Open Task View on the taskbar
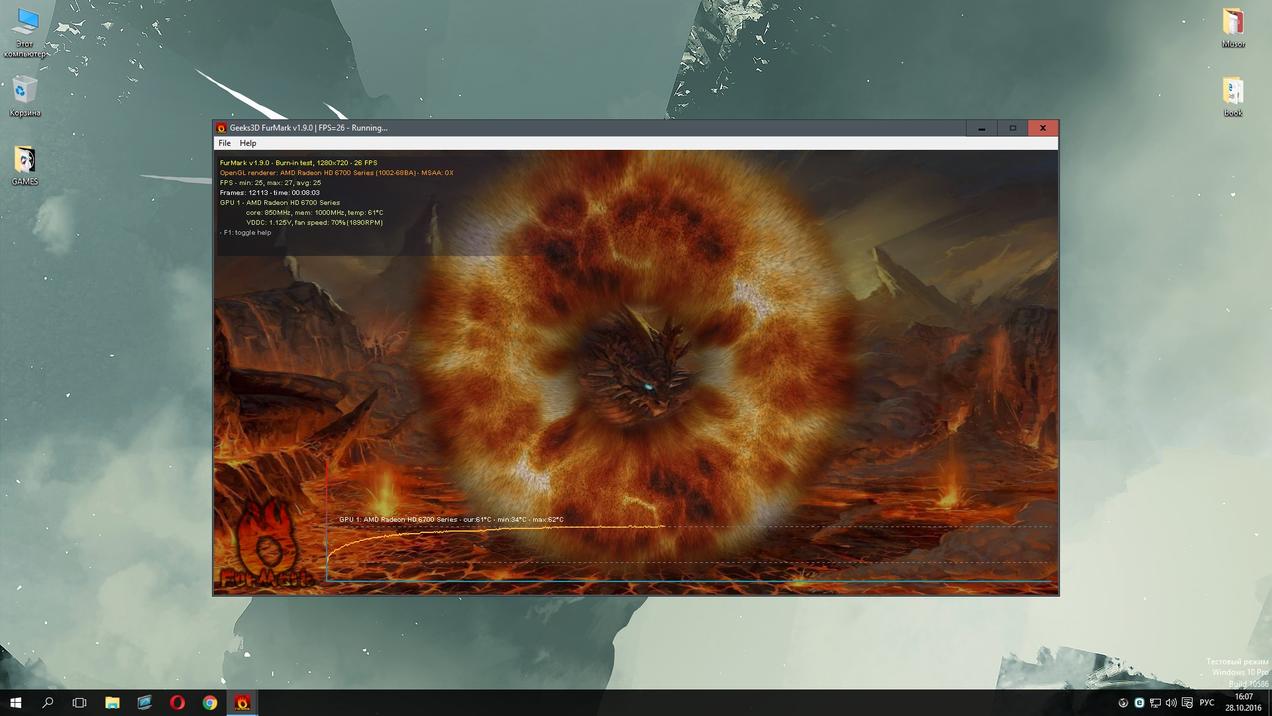This screenshot has height=716, width=1272. click(80, 703)
